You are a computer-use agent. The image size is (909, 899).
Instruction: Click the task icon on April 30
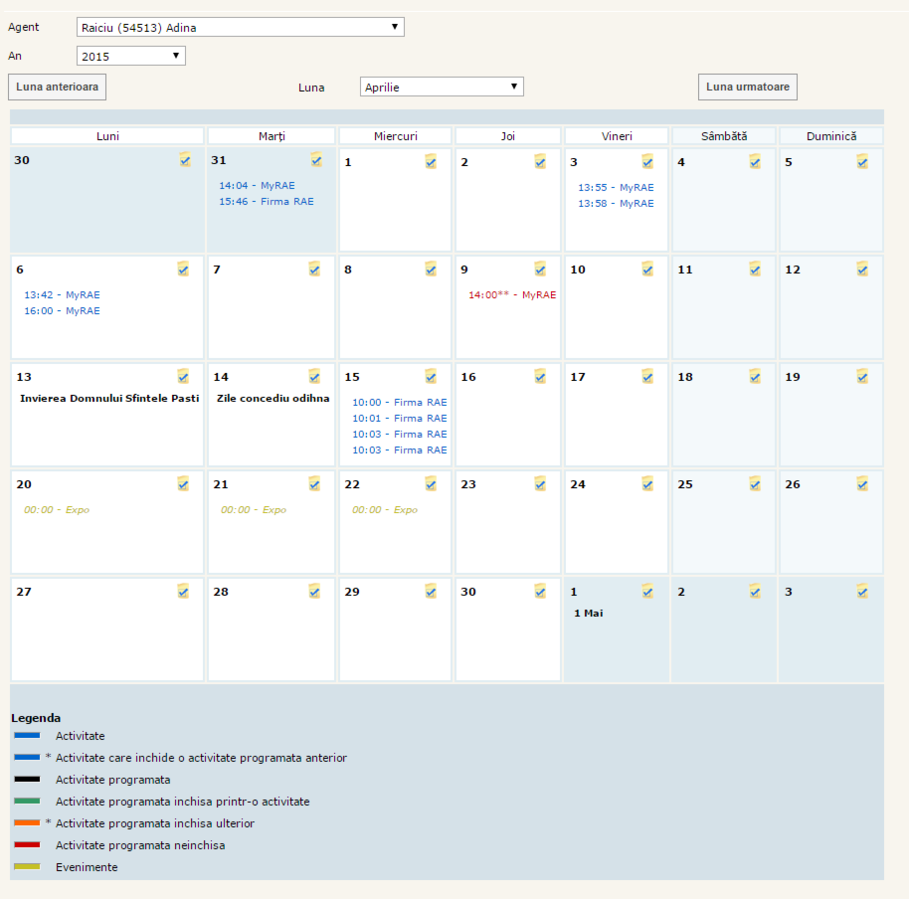(x=540, y=591)
